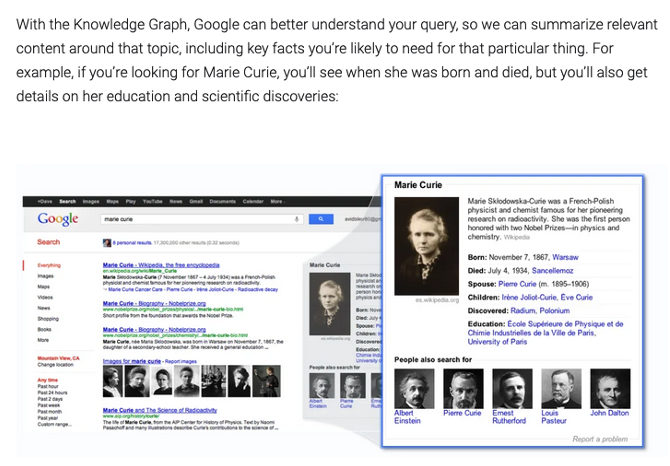Open Albert Einstein's photo in the large panel
670x466 pixels.
pos(414,388)
